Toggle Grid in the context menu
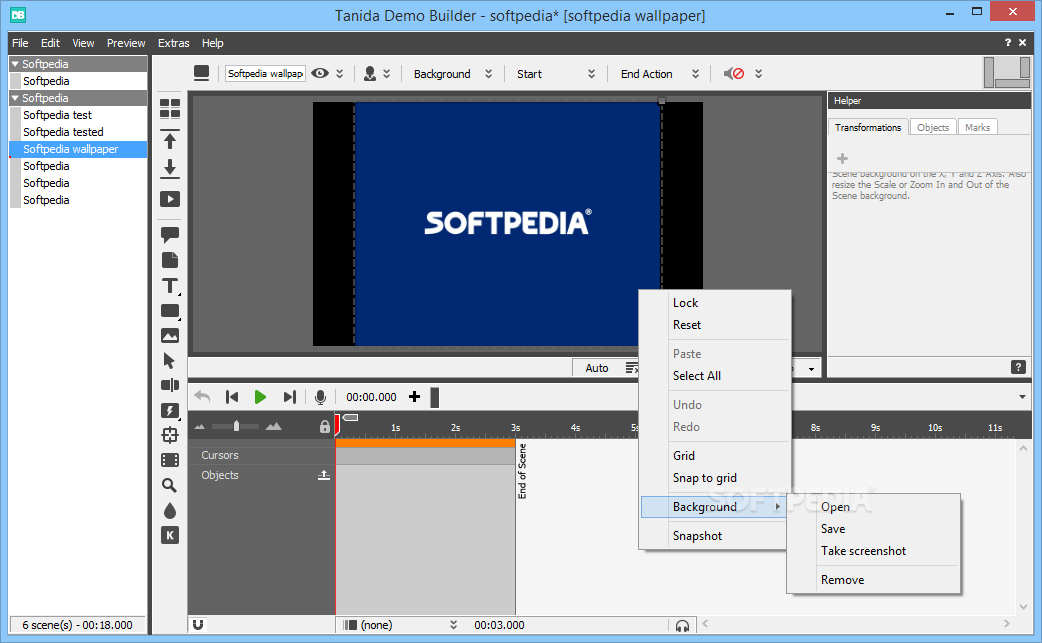 pos(684,456)
